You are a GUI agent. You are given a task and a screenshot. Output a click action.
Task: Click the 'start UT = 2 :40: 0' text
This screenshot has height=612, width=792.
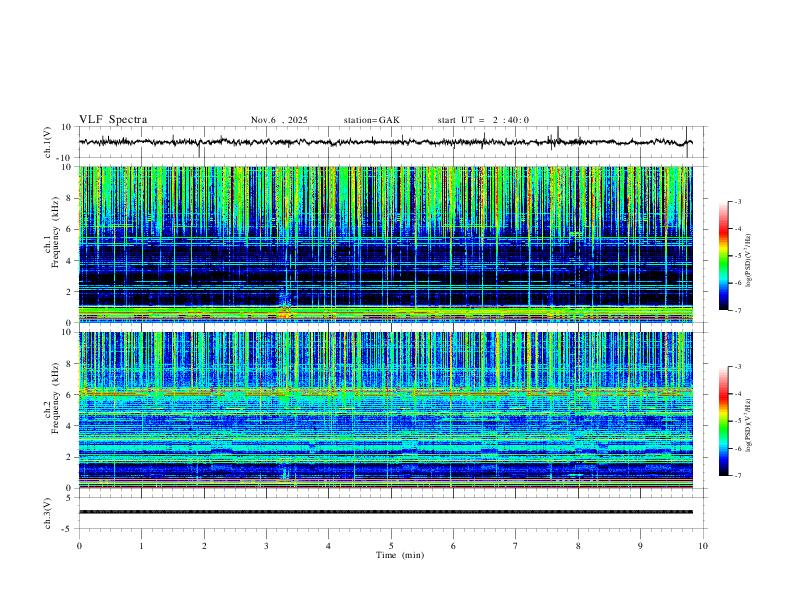pos(483,120)
